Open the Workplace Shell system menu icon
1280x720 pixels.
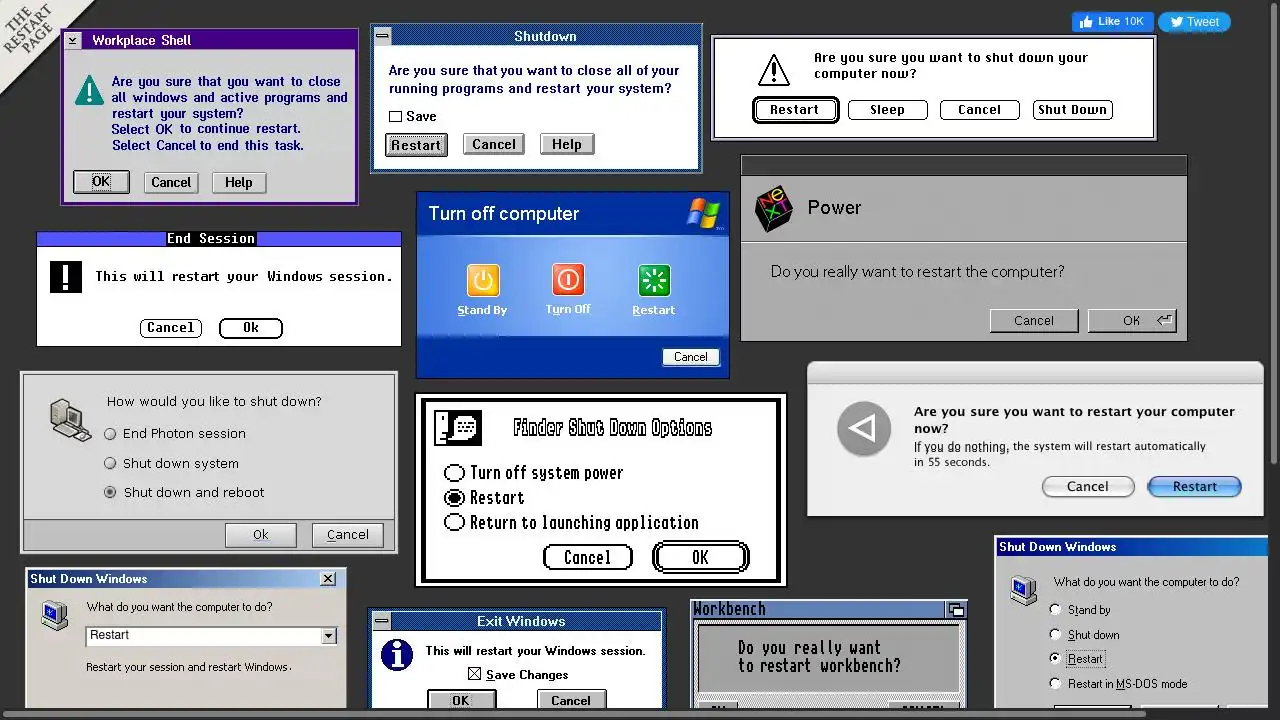click(x=72, y=40)
